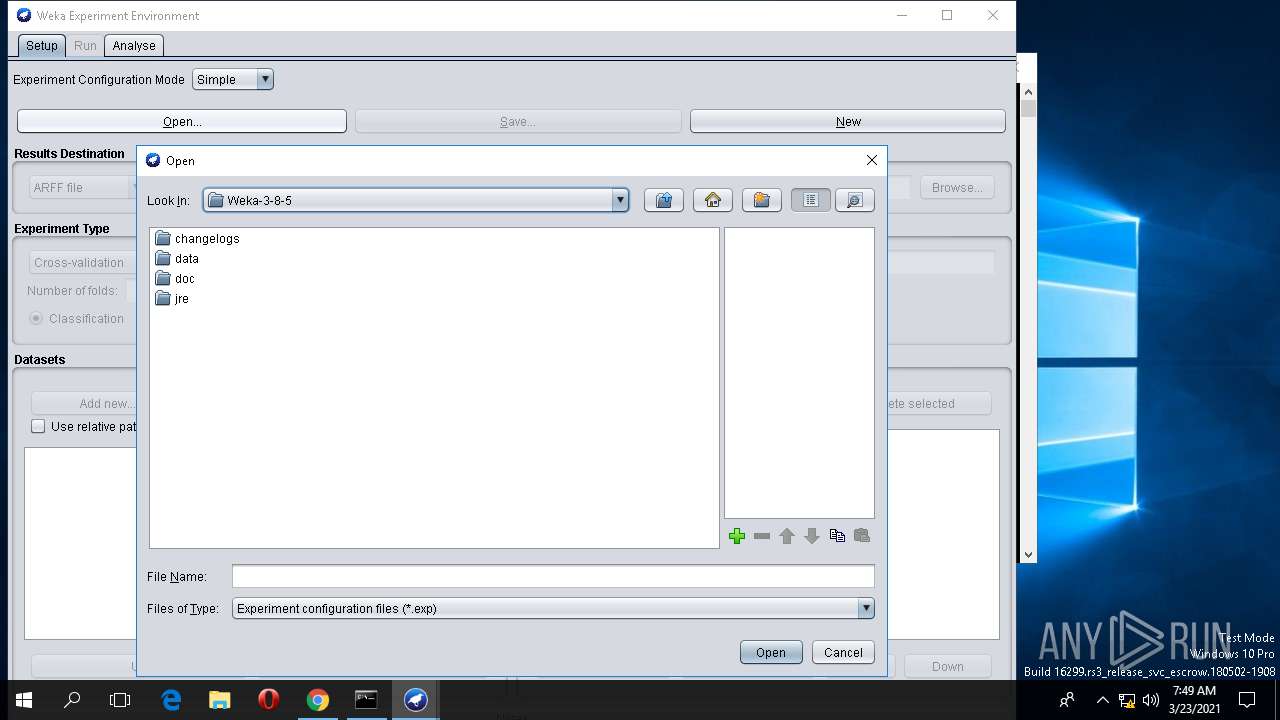Expand the Look In folder dropdown
Viewport: 1280px width, 720px height.
(620, 200)
